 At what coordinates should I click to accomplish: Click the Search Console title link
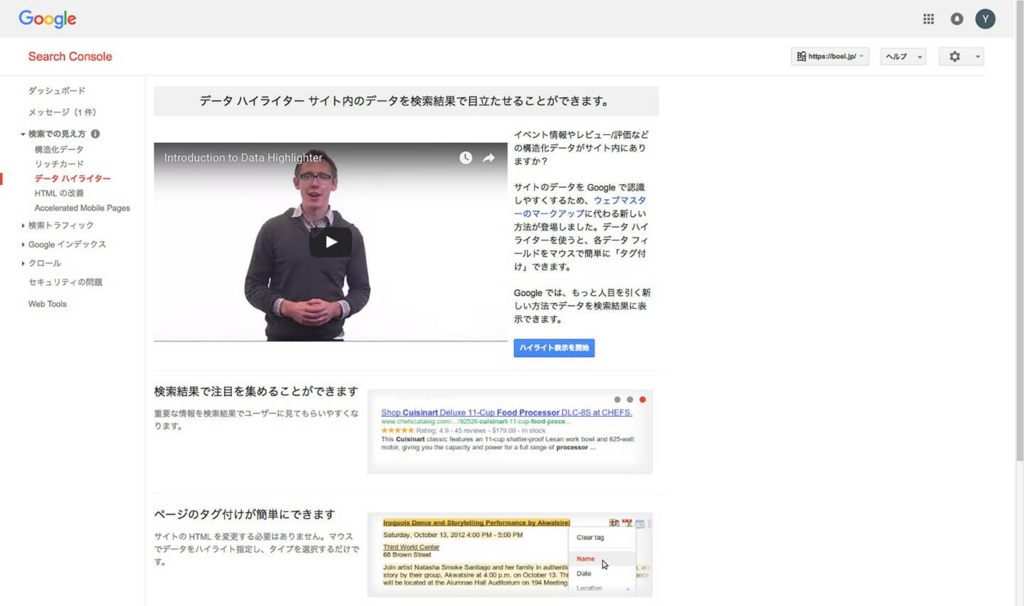(70, 57)
